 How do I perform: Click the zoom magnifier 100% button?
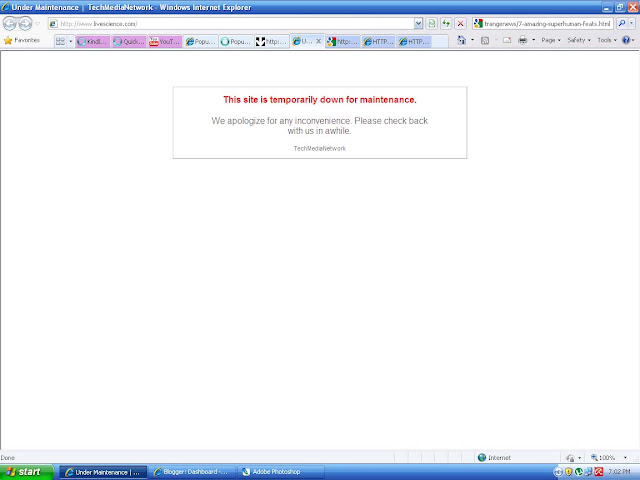click(x=603, y=458)
